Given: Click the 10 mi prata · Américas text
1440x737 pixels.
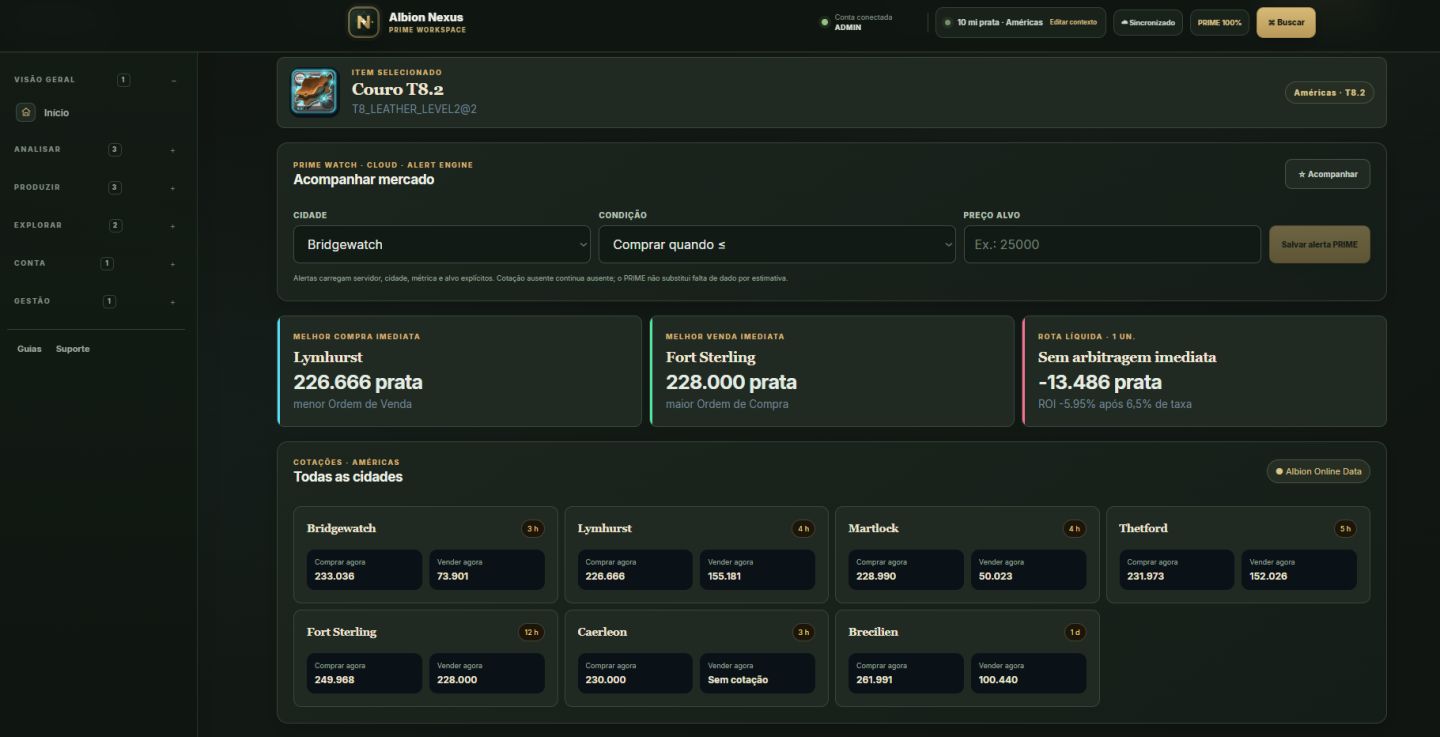Looking at the screenshot, I should 1000,22.
